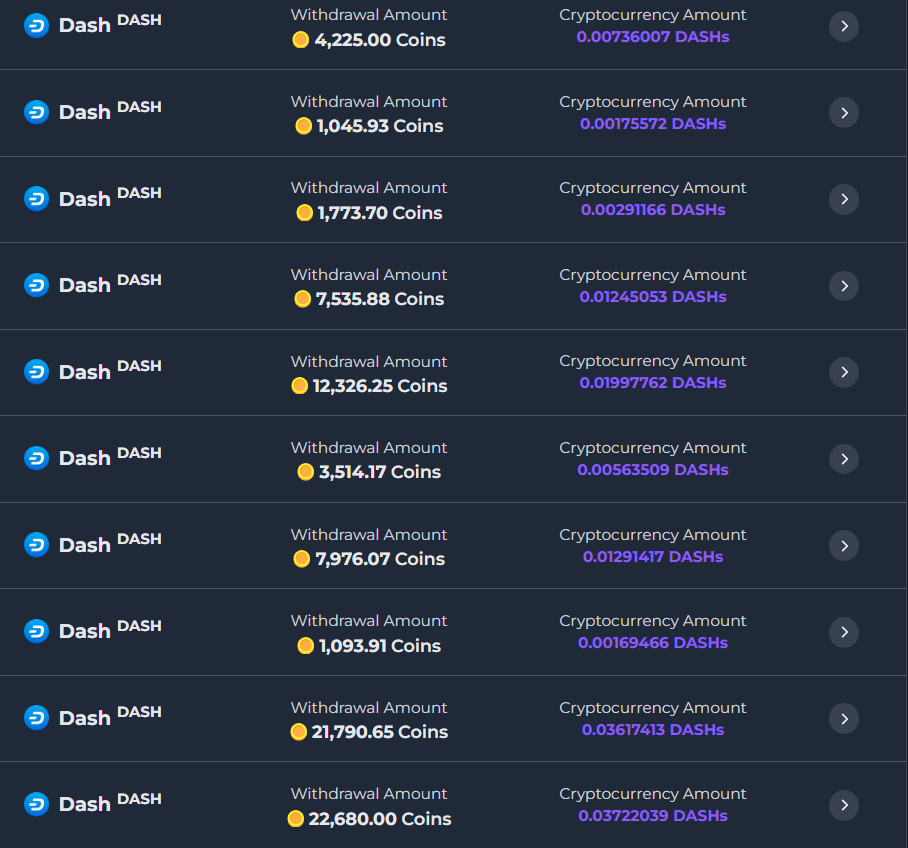
Task: Click the 0.00736007 DASHs amount link
Action: tap(653, 37)
